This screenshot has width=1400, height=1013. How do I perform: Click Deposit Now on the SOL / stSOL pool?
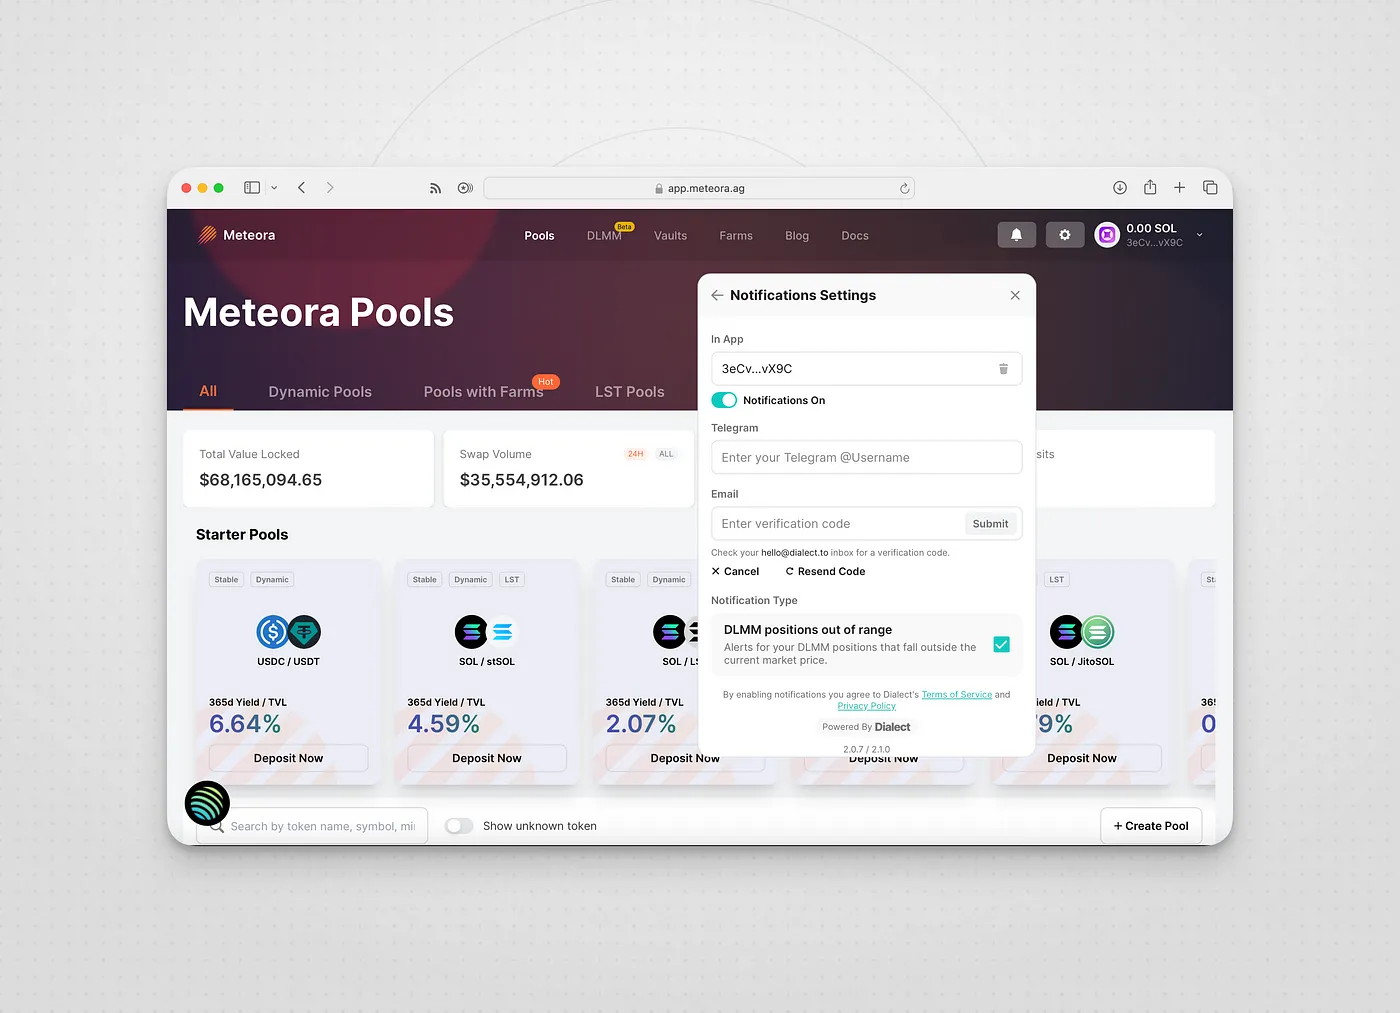pos(487,758)
